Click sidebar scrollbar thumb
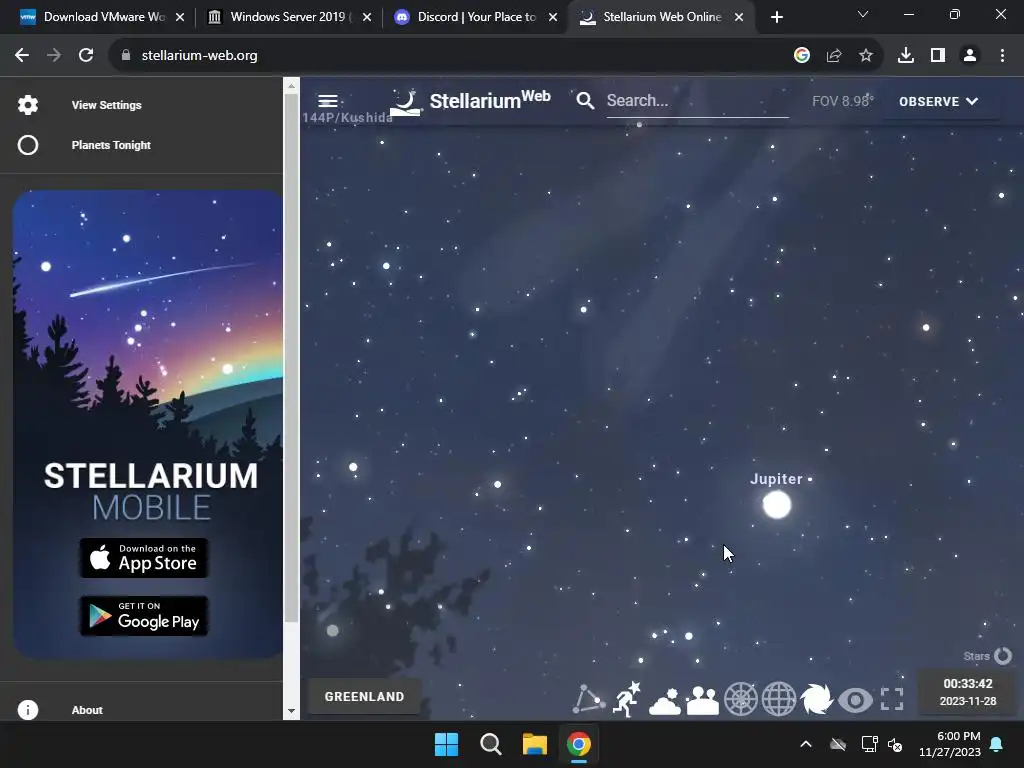This screenshot has height=768, width=1024. click(x=291, y=359)
